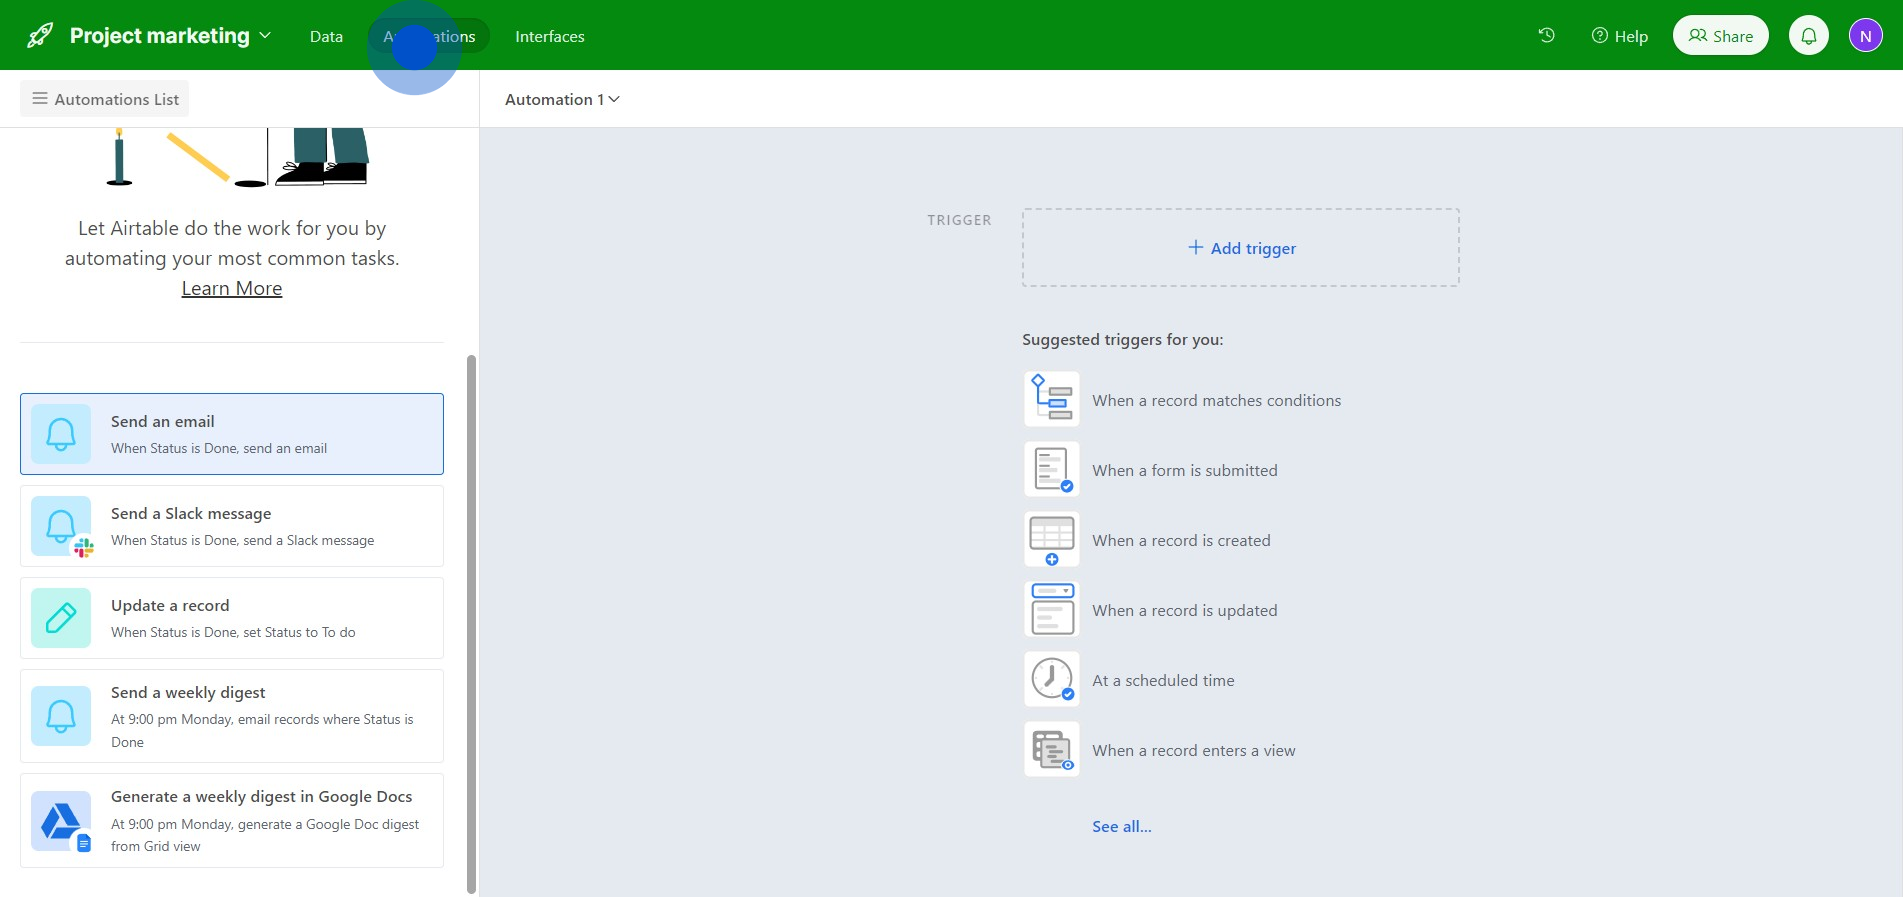Open base history clock icon
The height and width of the screenshot is (897, 1903).
click(1546, 36)
